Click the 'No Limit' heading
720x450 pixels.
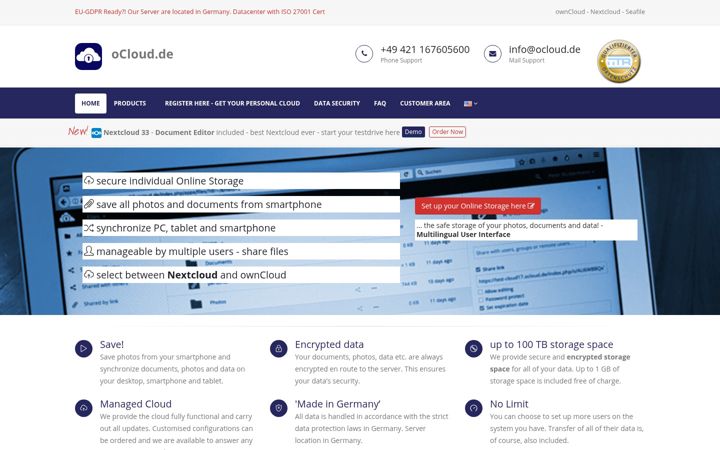509,404
